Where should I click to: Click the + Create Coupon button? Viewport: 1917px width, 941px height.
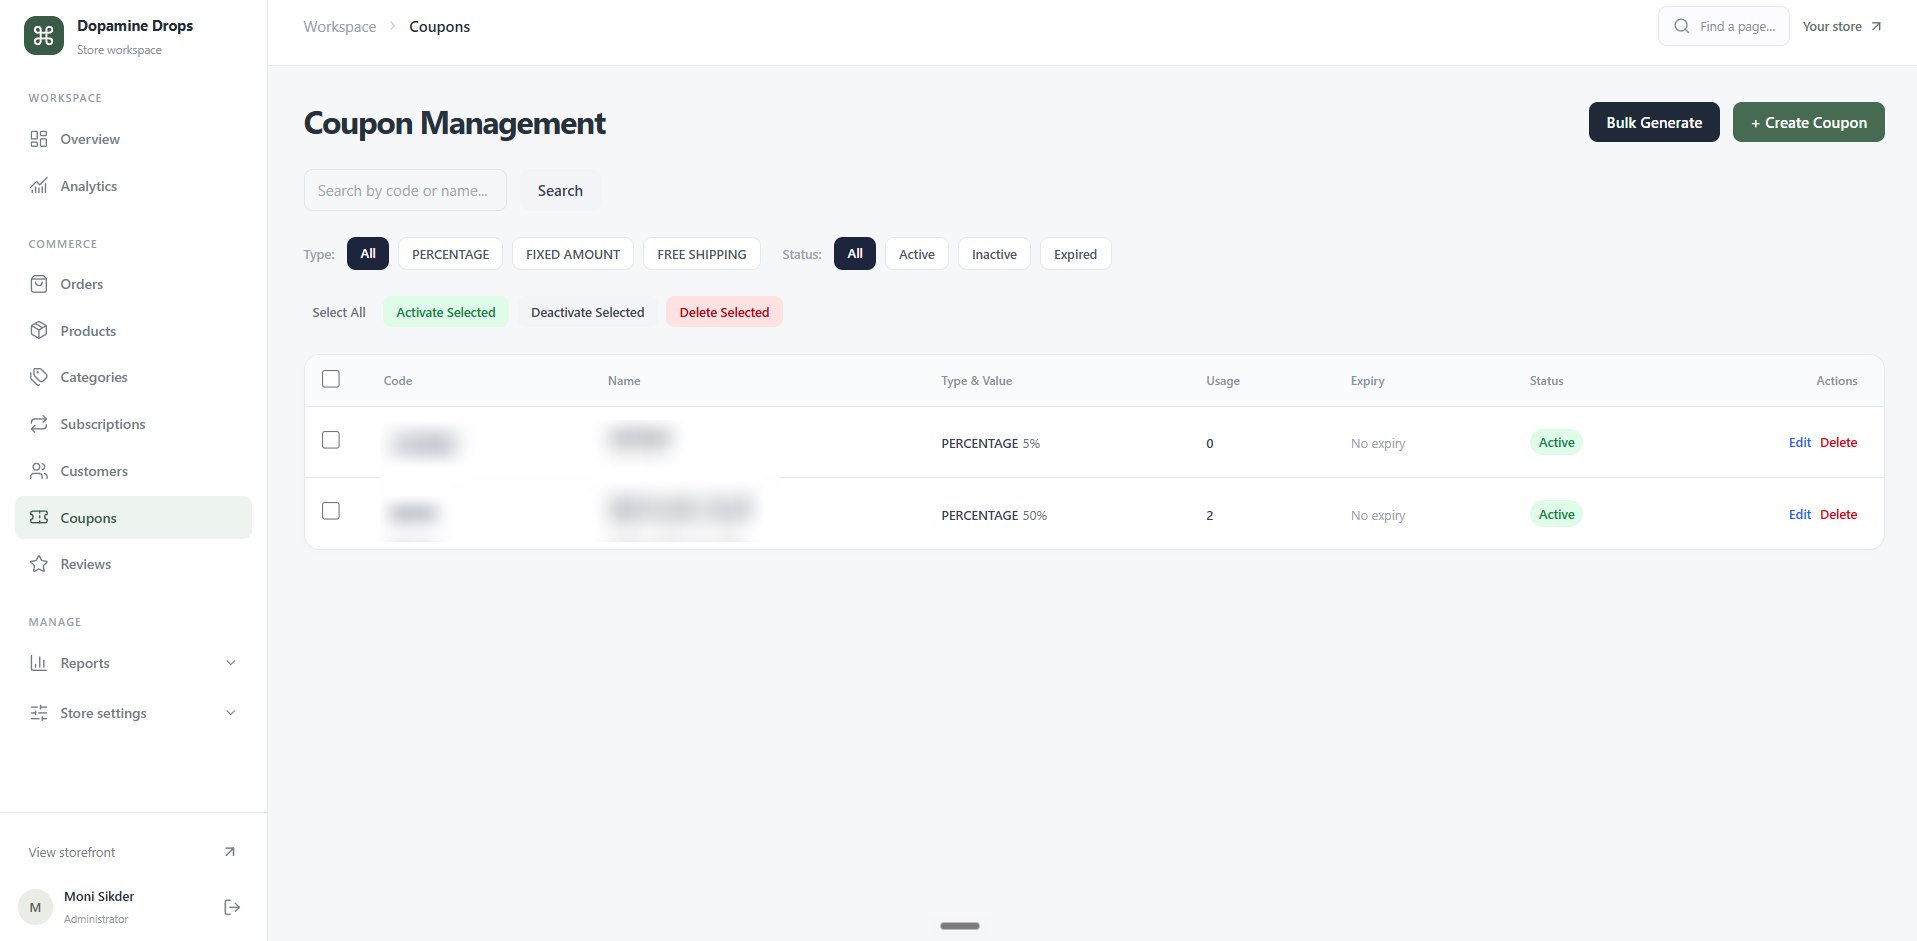[x=1808, y=122]
